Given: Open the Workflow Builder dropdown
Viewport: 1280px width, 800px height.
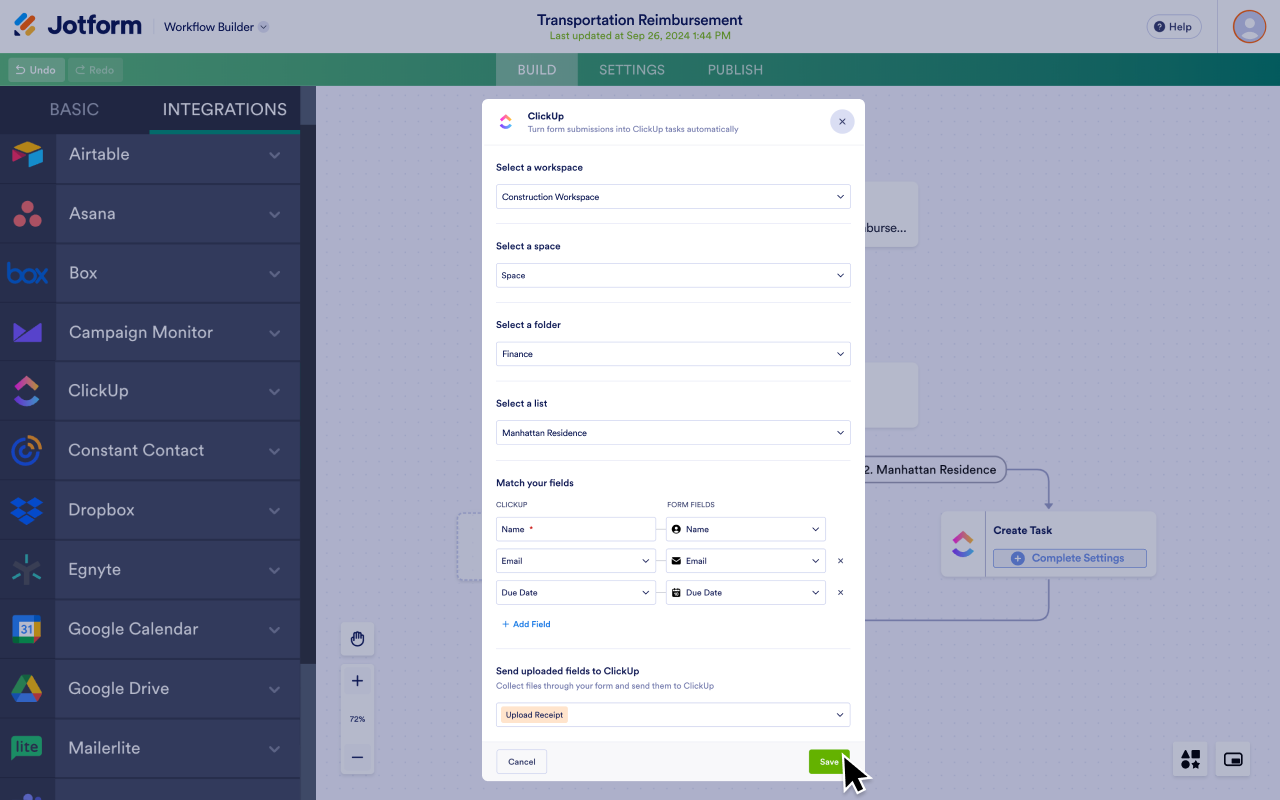Looking at the screenshot, I should click(216, 27).
